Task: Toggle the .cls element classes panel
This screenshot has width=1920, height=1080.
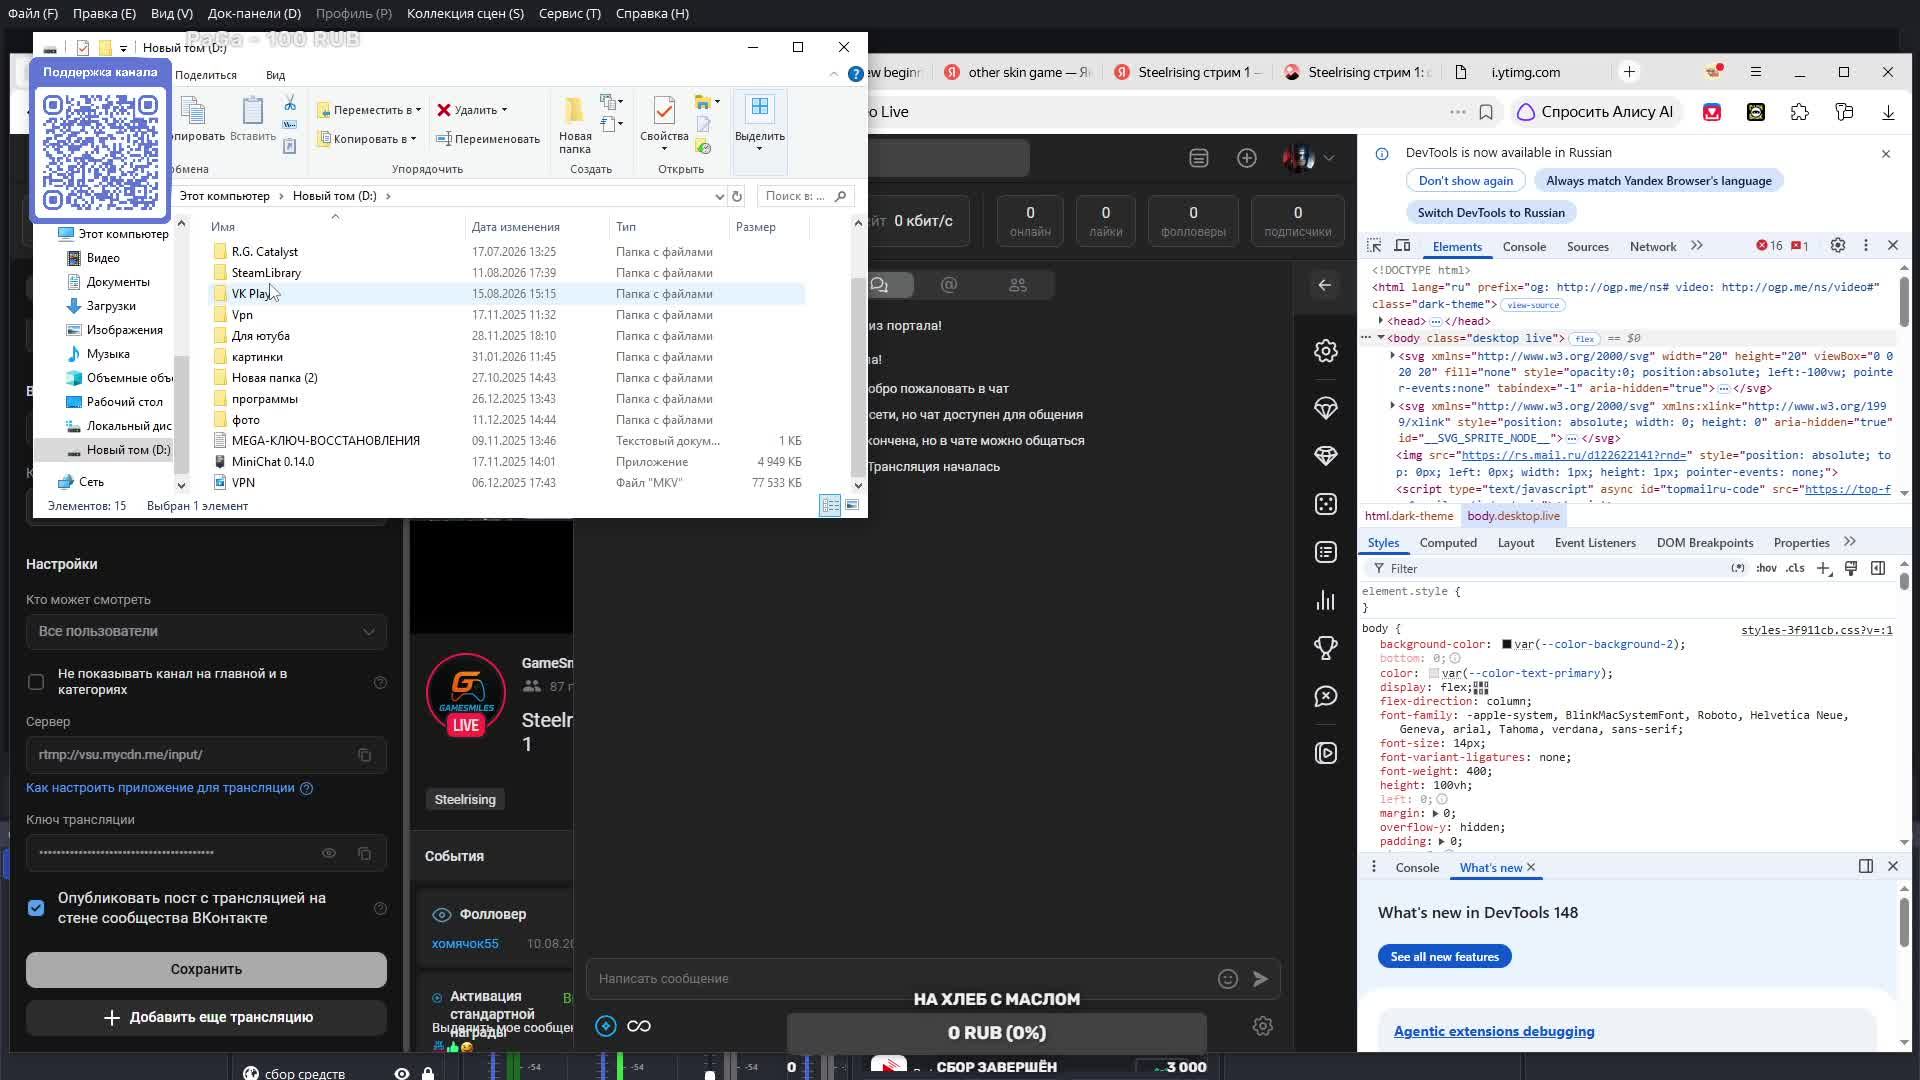Action: [x=1796, y=568]
